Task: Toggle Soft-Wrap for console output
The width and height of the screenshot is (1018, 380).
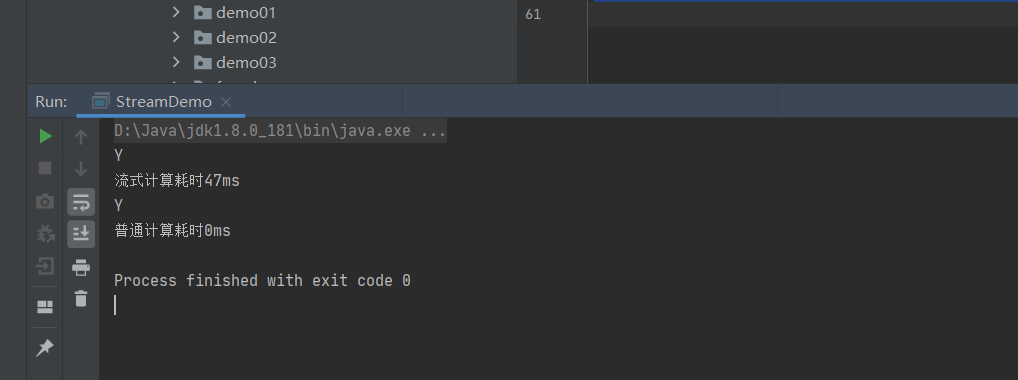Action: click(81, 202)
